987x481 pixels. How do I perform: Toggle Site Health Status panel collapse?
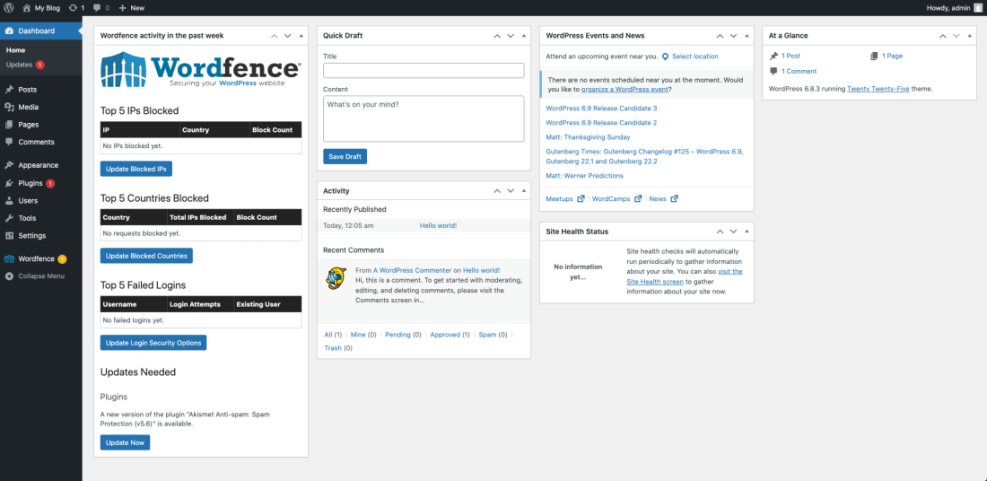(747, 232)
